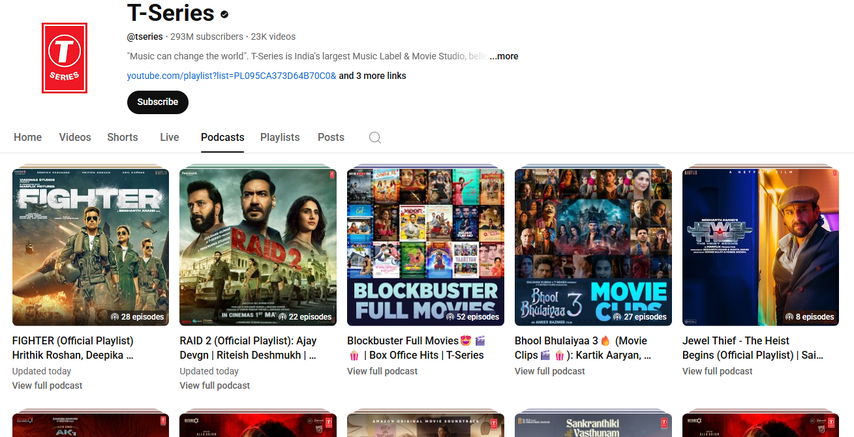Viewport: 854px width, 437px height.
Task: View full podcast under RAID 2
Action: coord(215,385)
